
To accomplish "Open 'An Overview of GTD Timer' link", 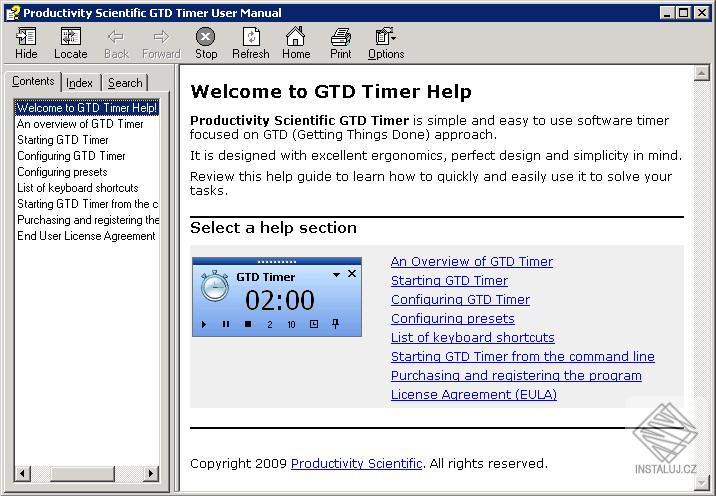I will [472, 262].
